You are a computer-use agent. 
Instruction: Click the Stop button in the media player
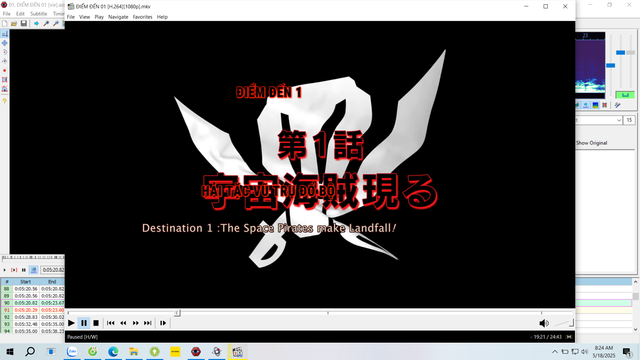point(96,323)
